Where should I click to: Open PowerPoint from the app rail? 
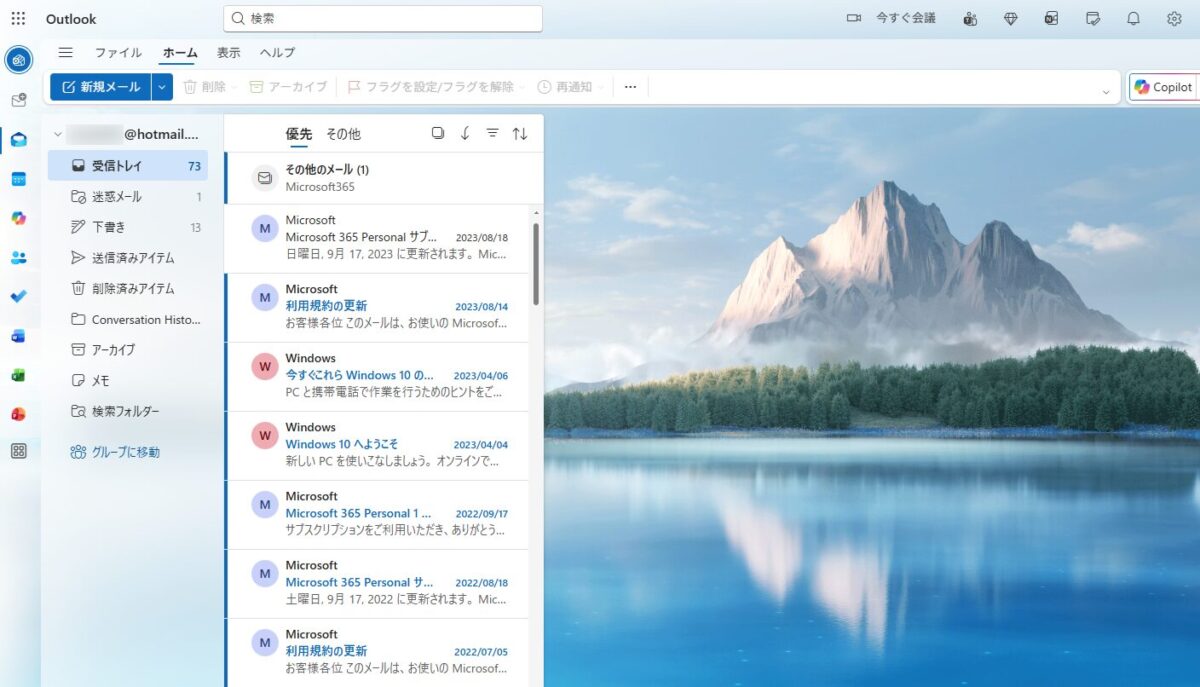(x=20, y=413)
